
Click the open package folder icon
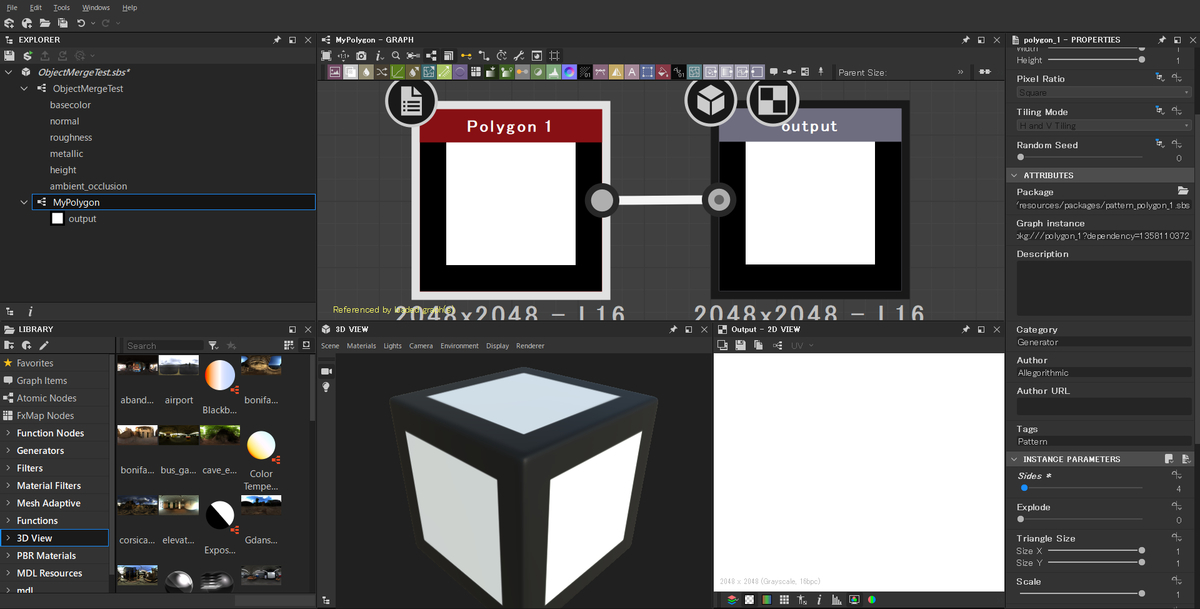pos(44,23)
